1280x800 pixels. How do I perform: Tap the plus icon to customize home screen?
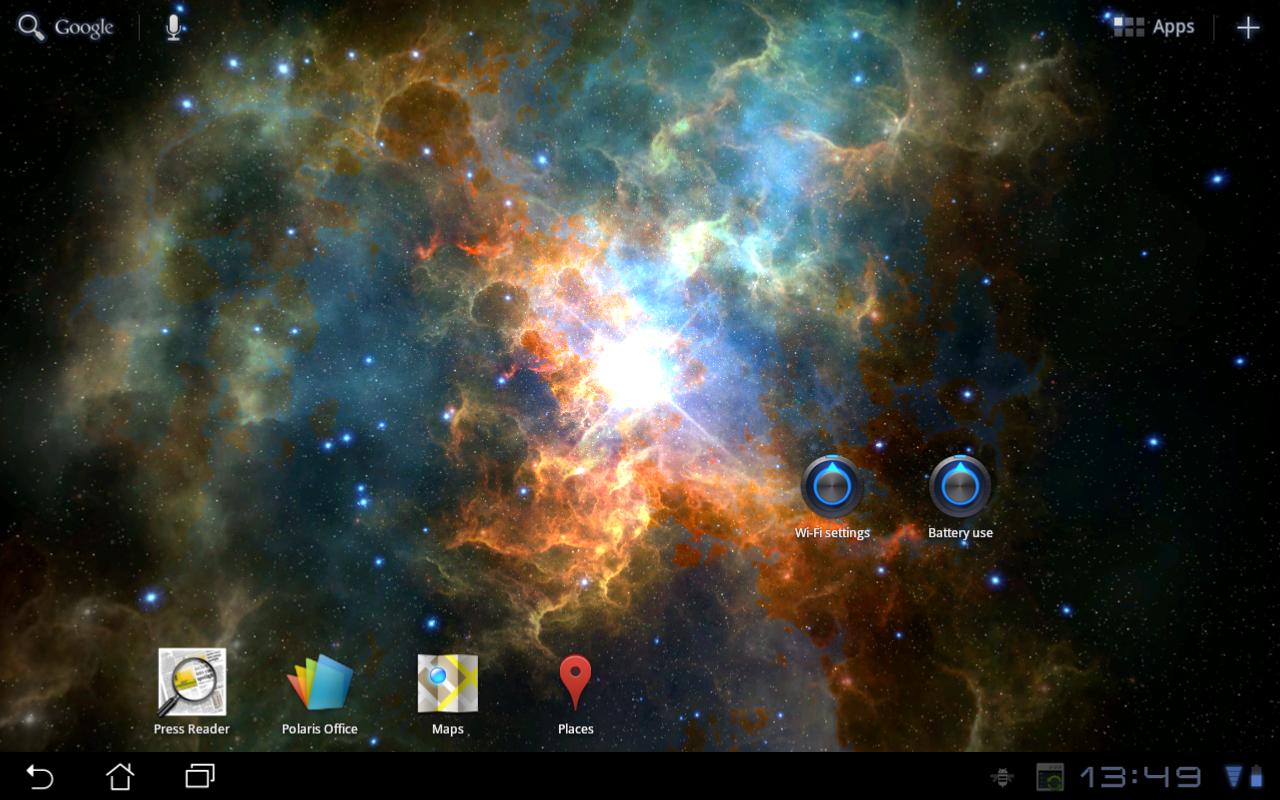coord(1247,28)
